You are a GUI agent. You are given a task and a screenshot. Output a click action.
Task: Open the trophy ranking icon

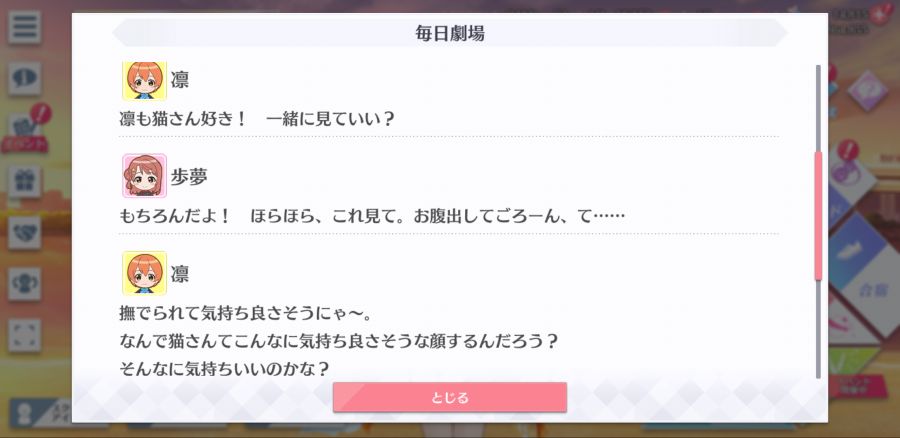pyautogui.click(x=25, y=284)
